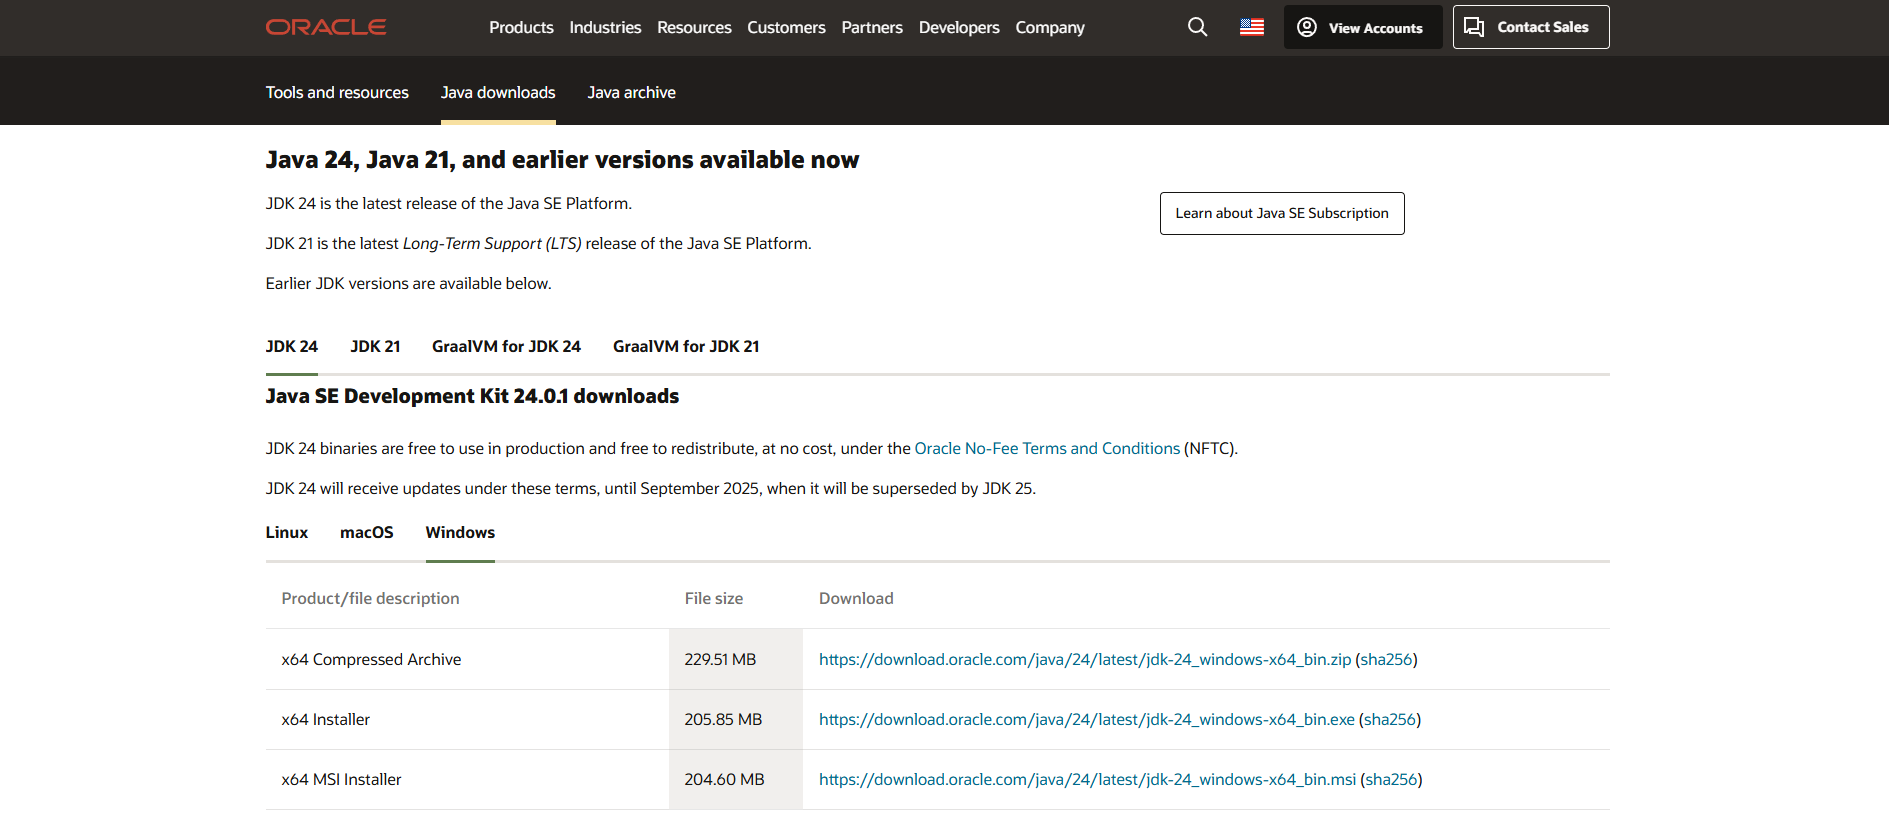
Task: Click the Java 24, Java 21 page heading
Action: pyautogui.click(x=562, y=160)
